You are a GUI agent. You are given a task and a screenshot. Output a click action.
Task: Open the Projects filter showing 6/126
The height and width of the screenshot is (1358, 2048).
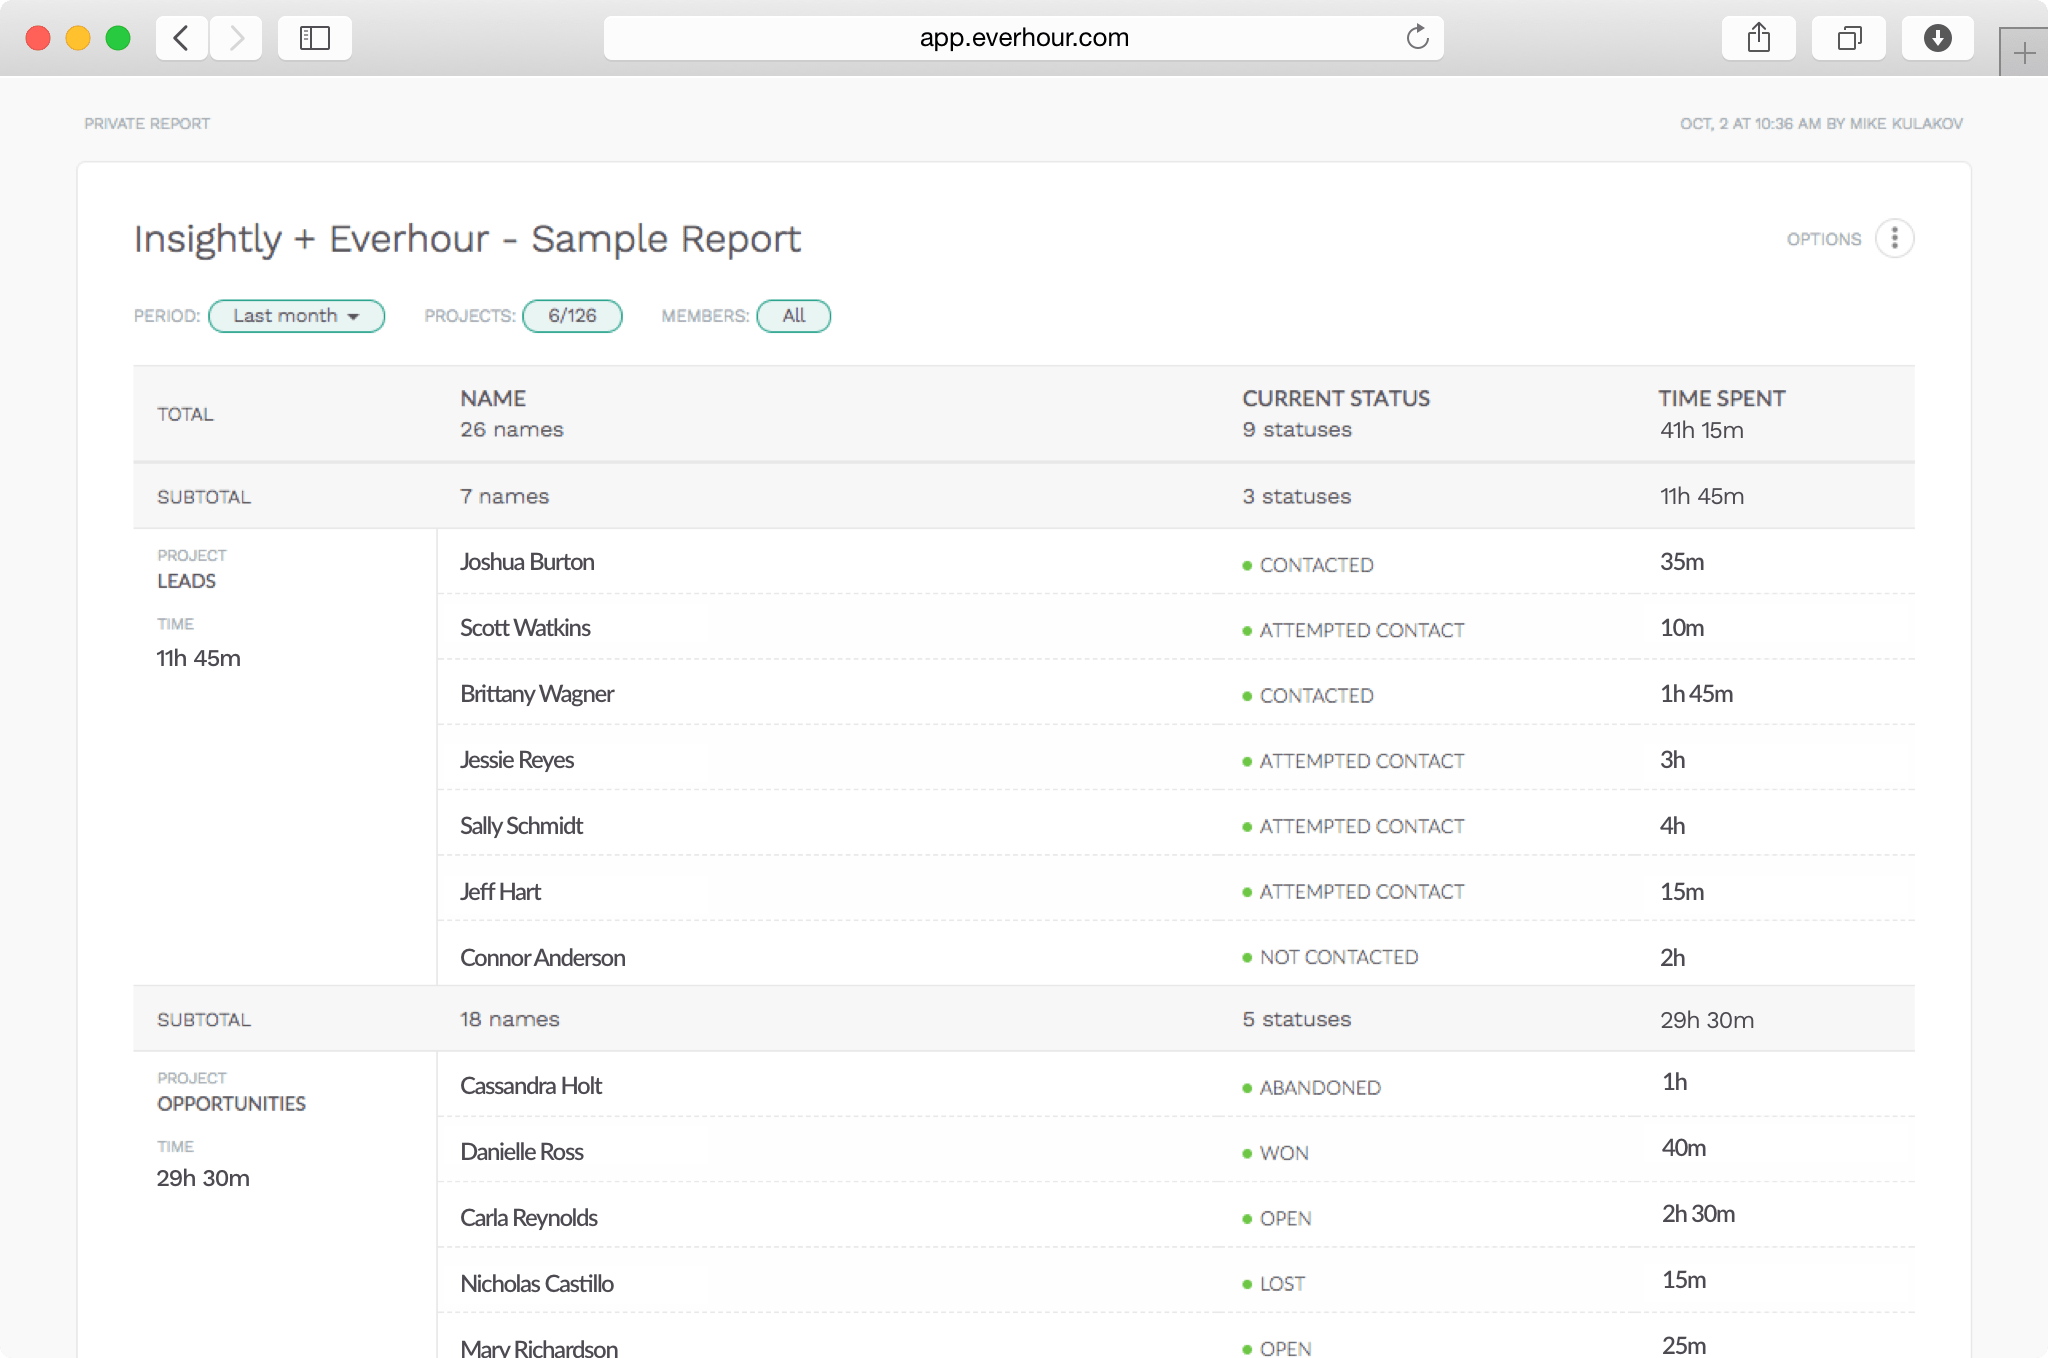click(572, 316)
